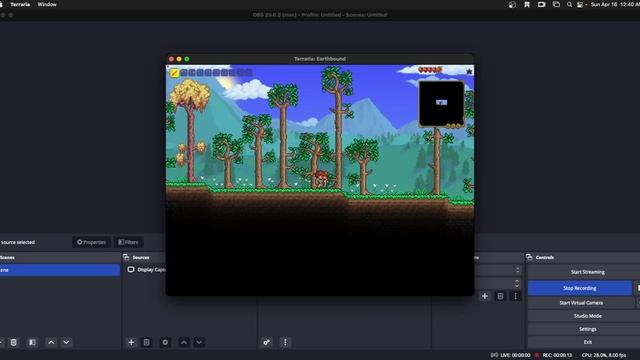Click the date and time in menu bar
Screen dimensions: 640x360
pyautogui.click(x=615, y=4)
